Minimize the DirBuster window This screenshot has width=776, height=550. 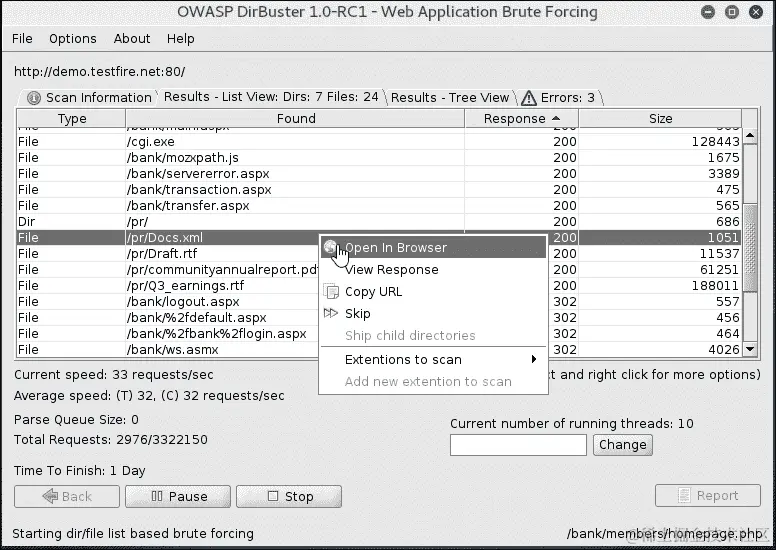708,12
